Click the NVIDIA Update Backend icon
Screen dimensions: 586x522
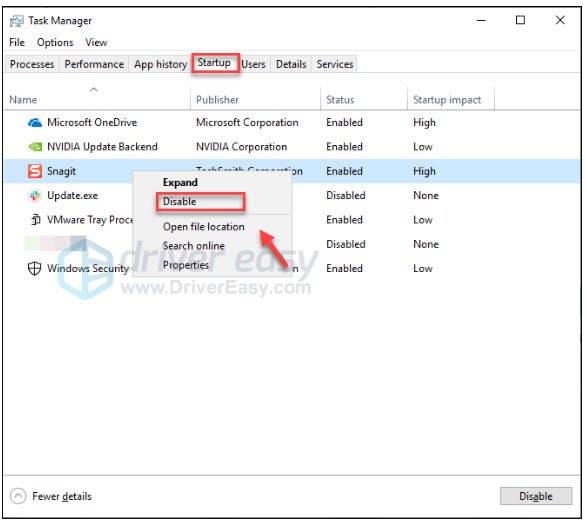click(35, 147)
